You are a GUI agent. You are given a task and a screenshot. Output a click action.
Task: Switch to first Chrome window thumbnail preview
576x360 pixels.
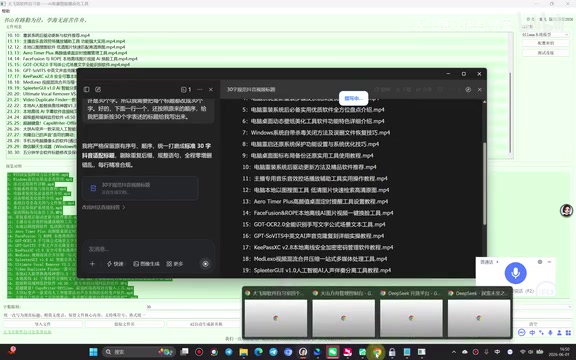pos(276,313)
